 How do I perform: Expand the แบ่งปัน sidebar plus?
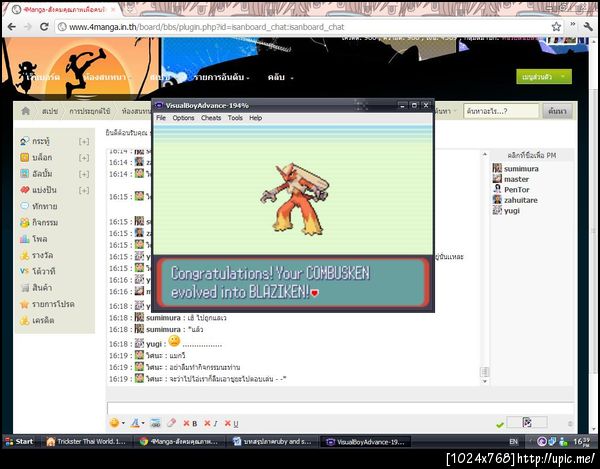pos(84,190)
